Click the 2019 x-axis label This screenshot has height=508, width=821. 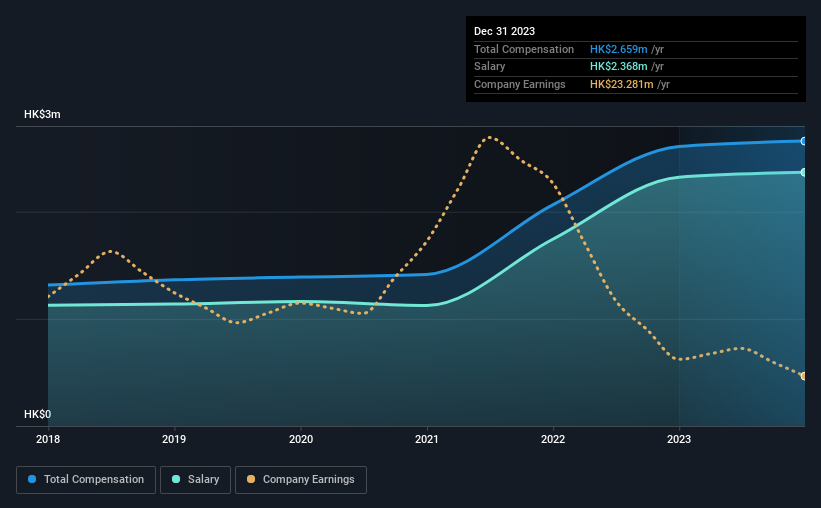point(174,439)
